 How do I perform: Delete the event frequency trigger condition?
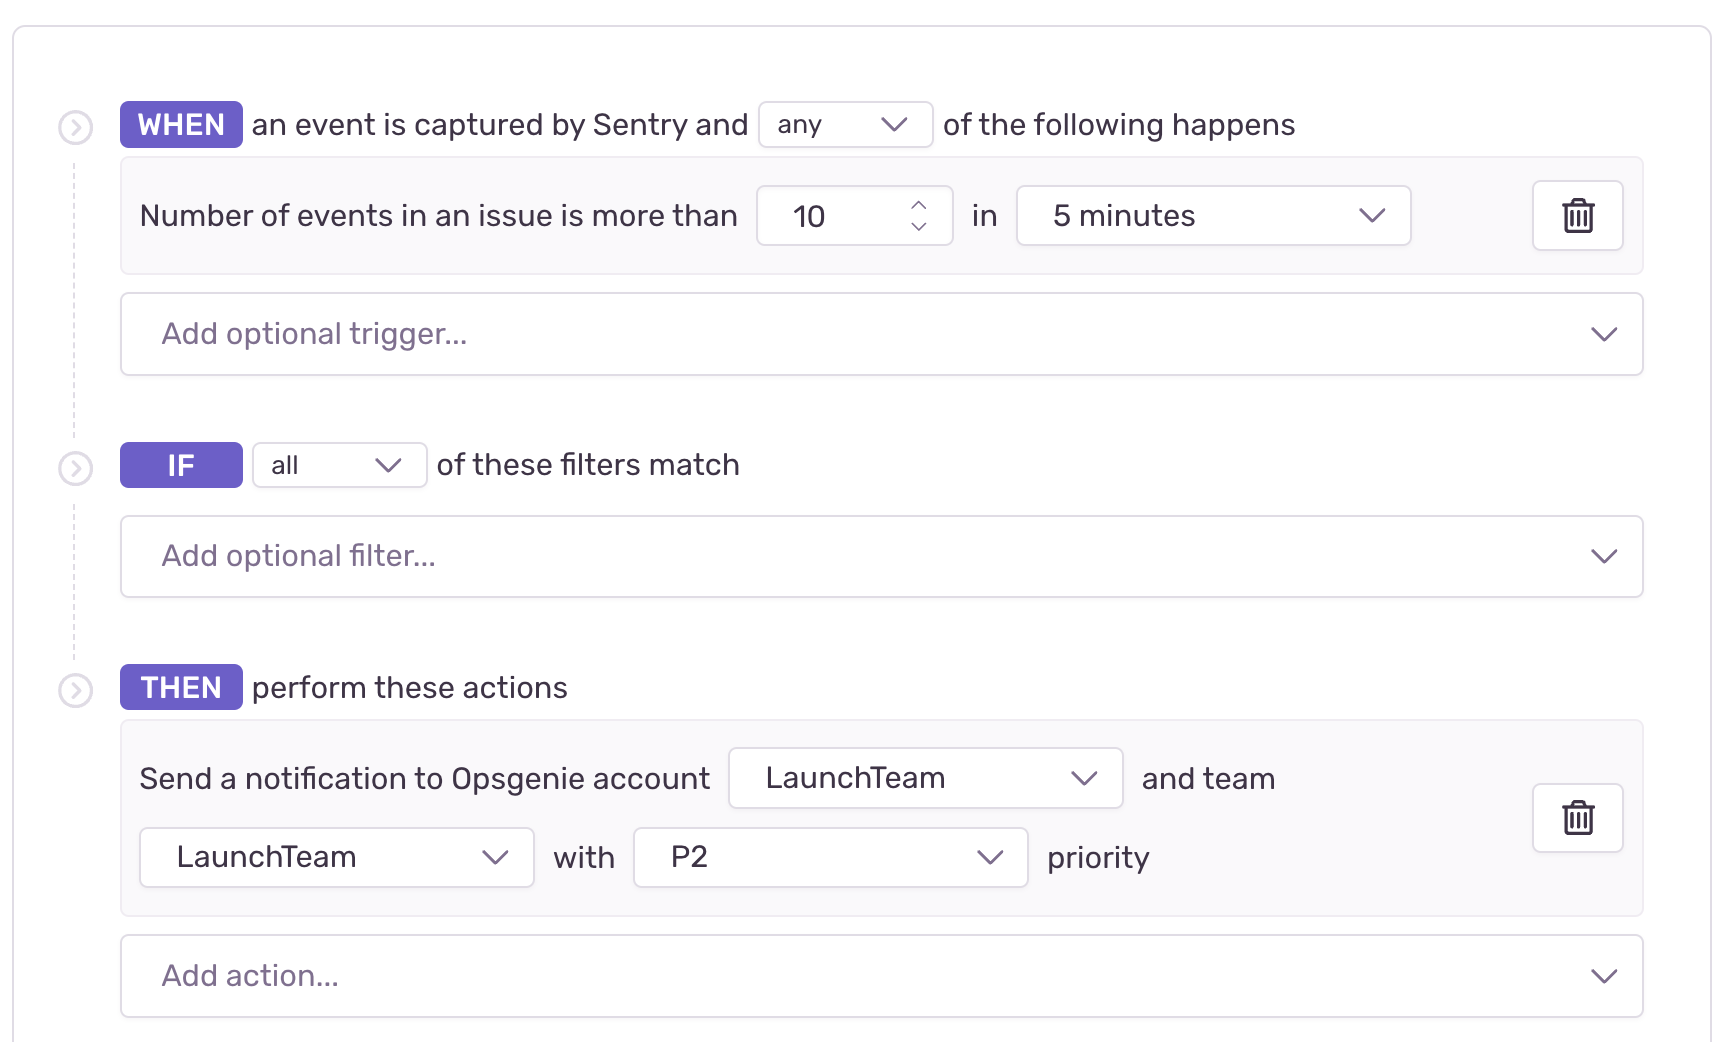[x=1577, y=215]
